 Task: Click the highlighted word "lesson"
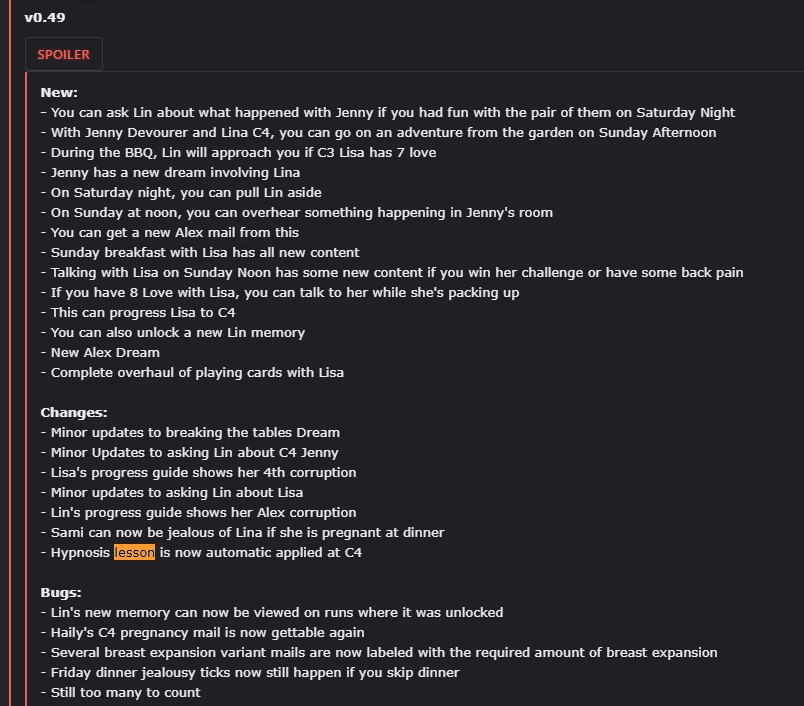pyautogui.click(x=134, y=552)
